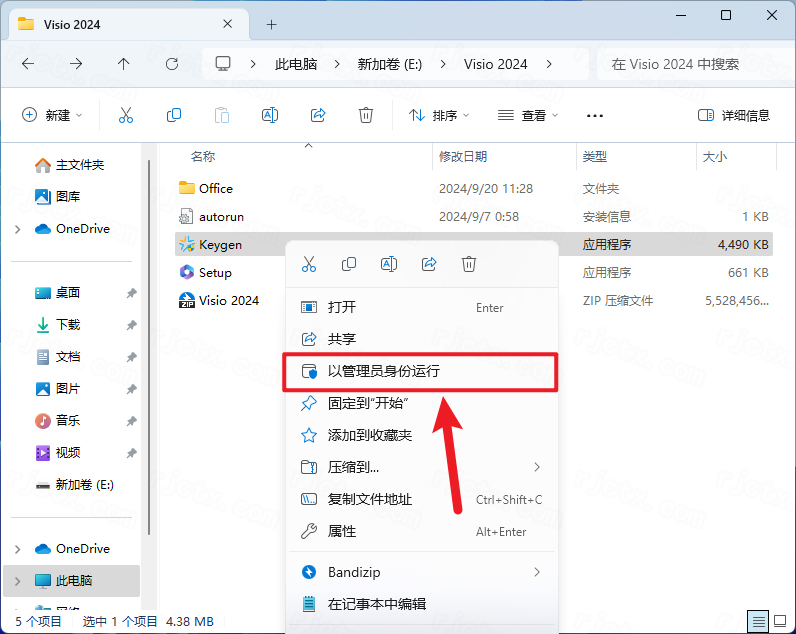
Task: Select the Setup application file
Action: point(474,273)
